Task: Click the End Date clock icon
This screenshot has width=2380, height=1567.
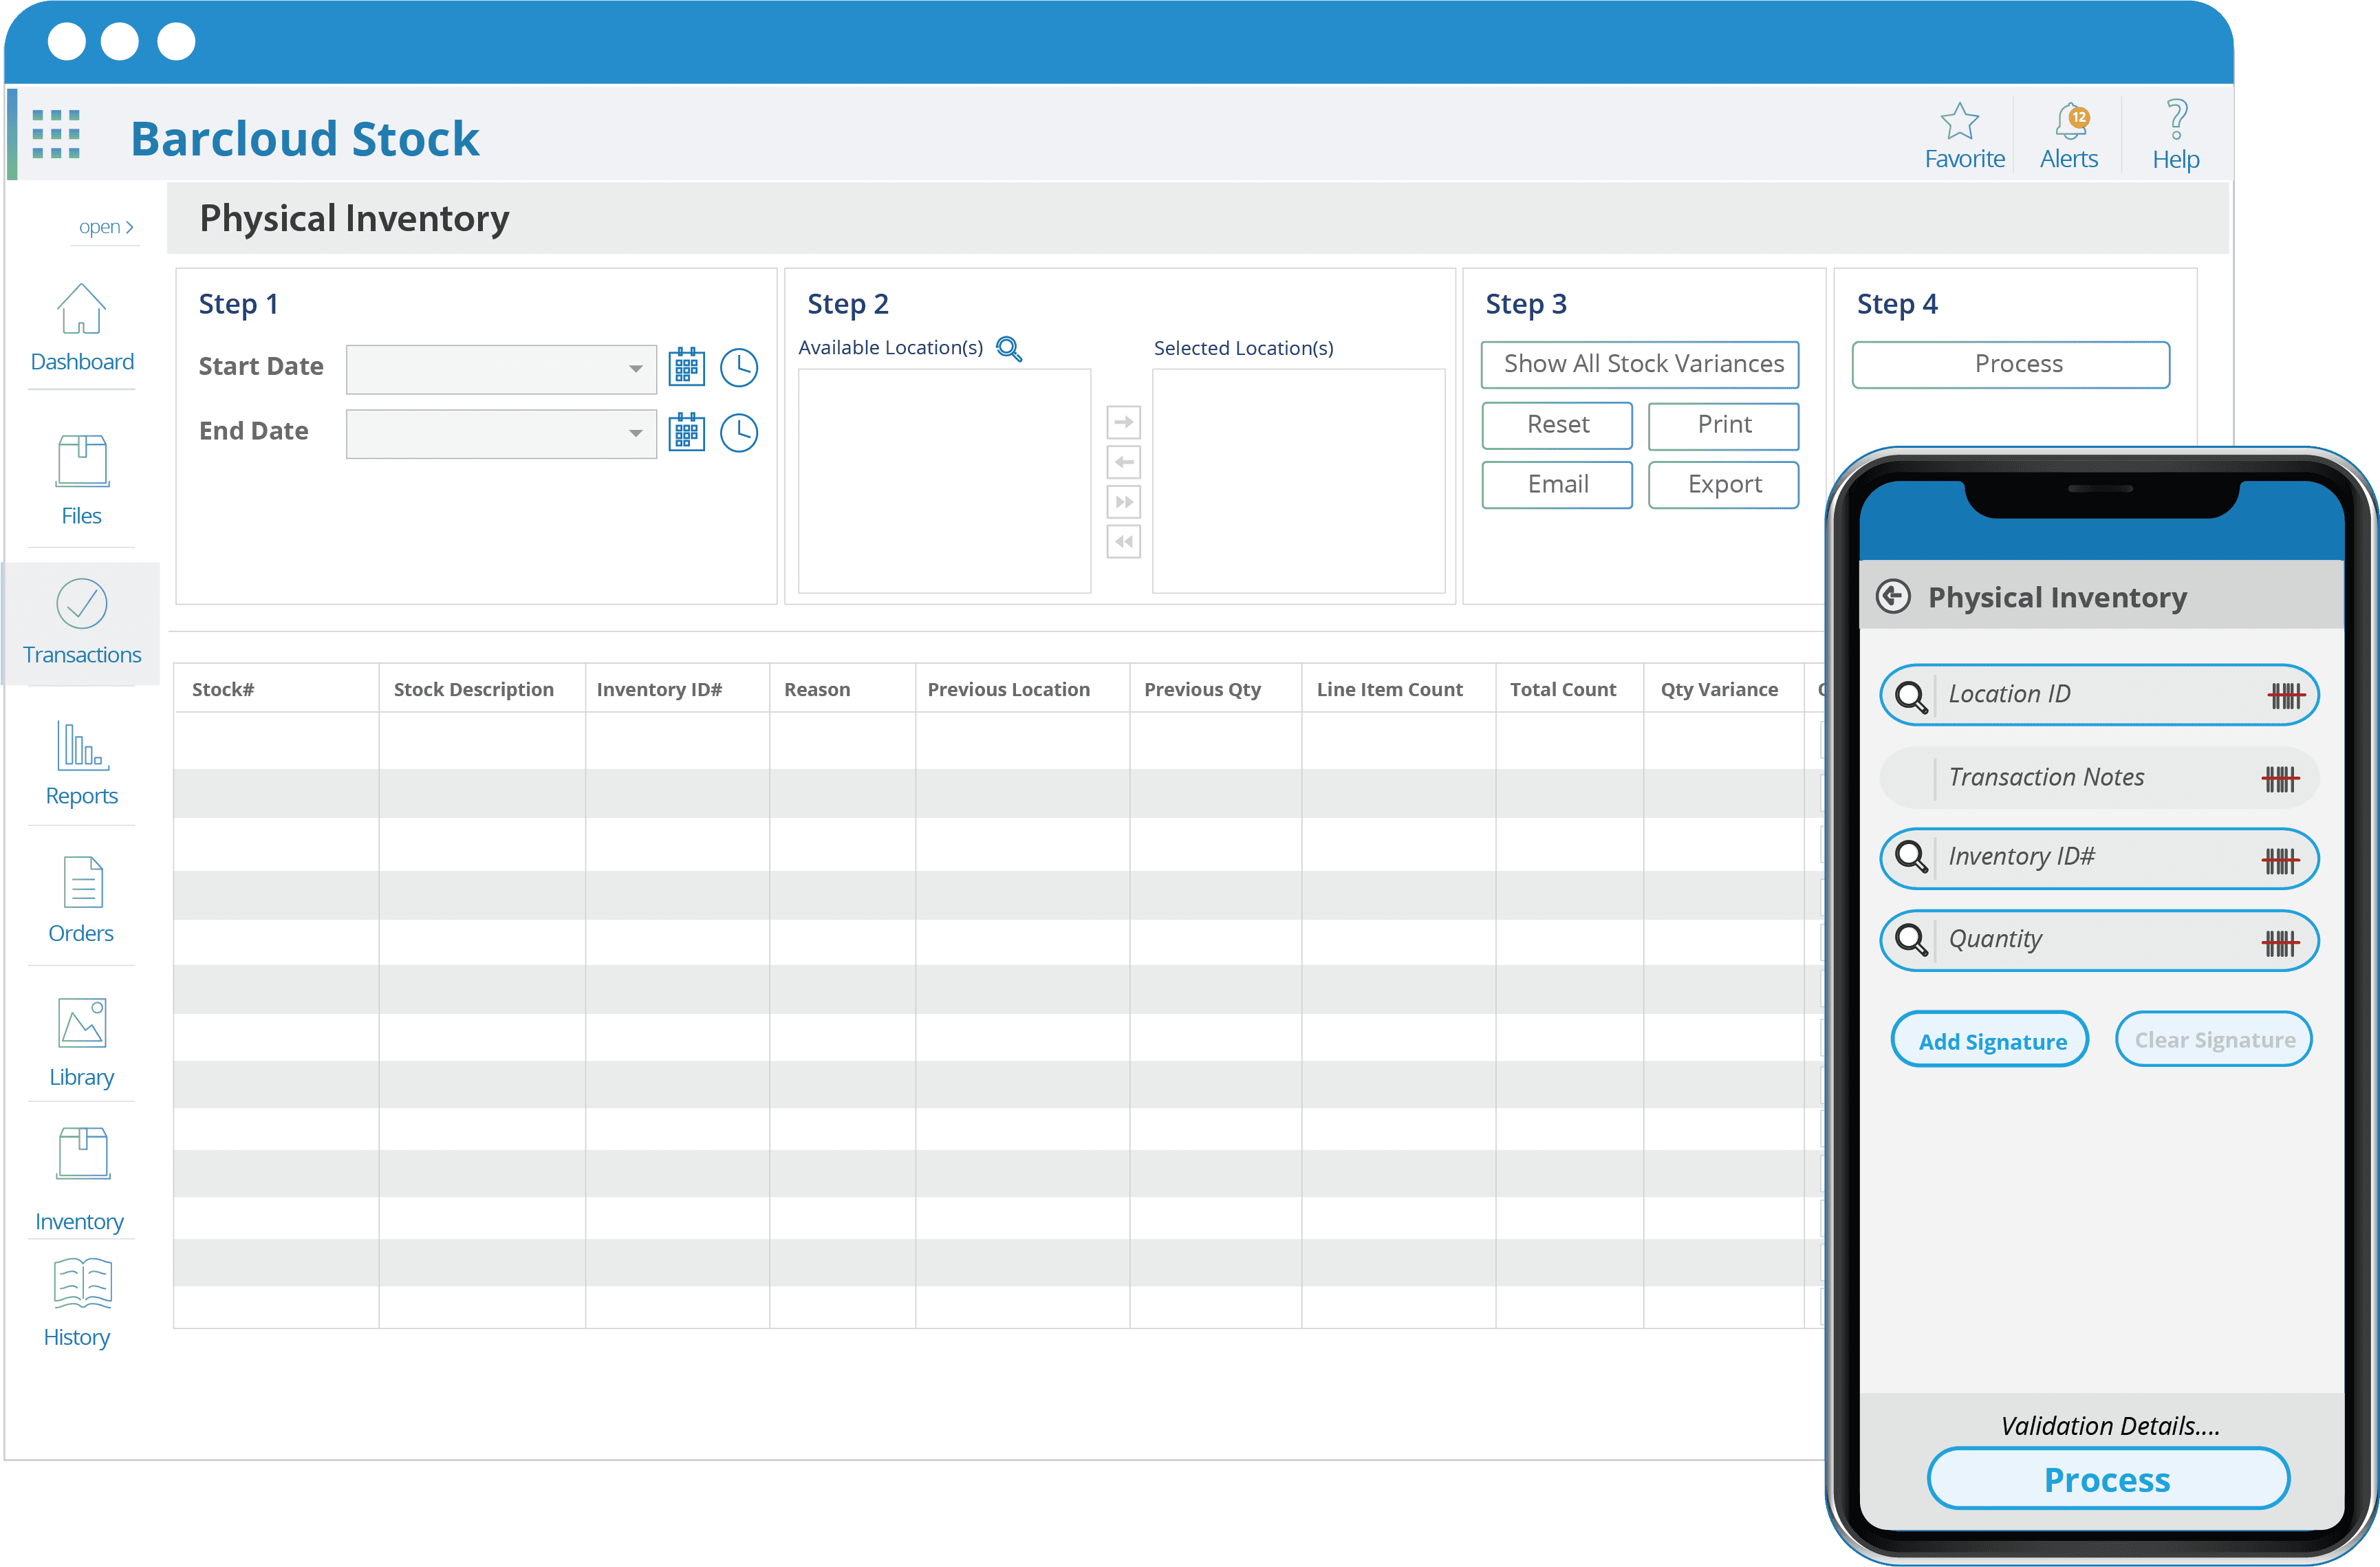Action: pyautogui.click(x=739, y=433)
